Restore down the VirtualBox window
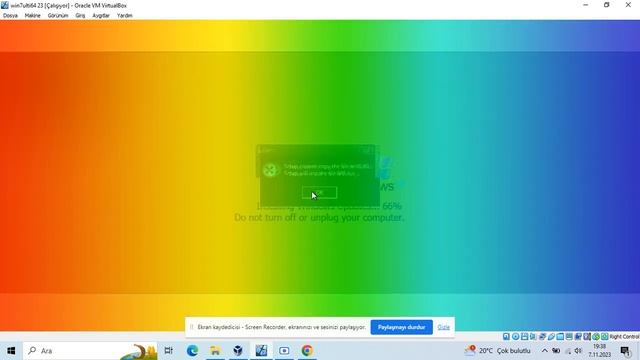Screen dimensions: 640x360 click(607, 5)
